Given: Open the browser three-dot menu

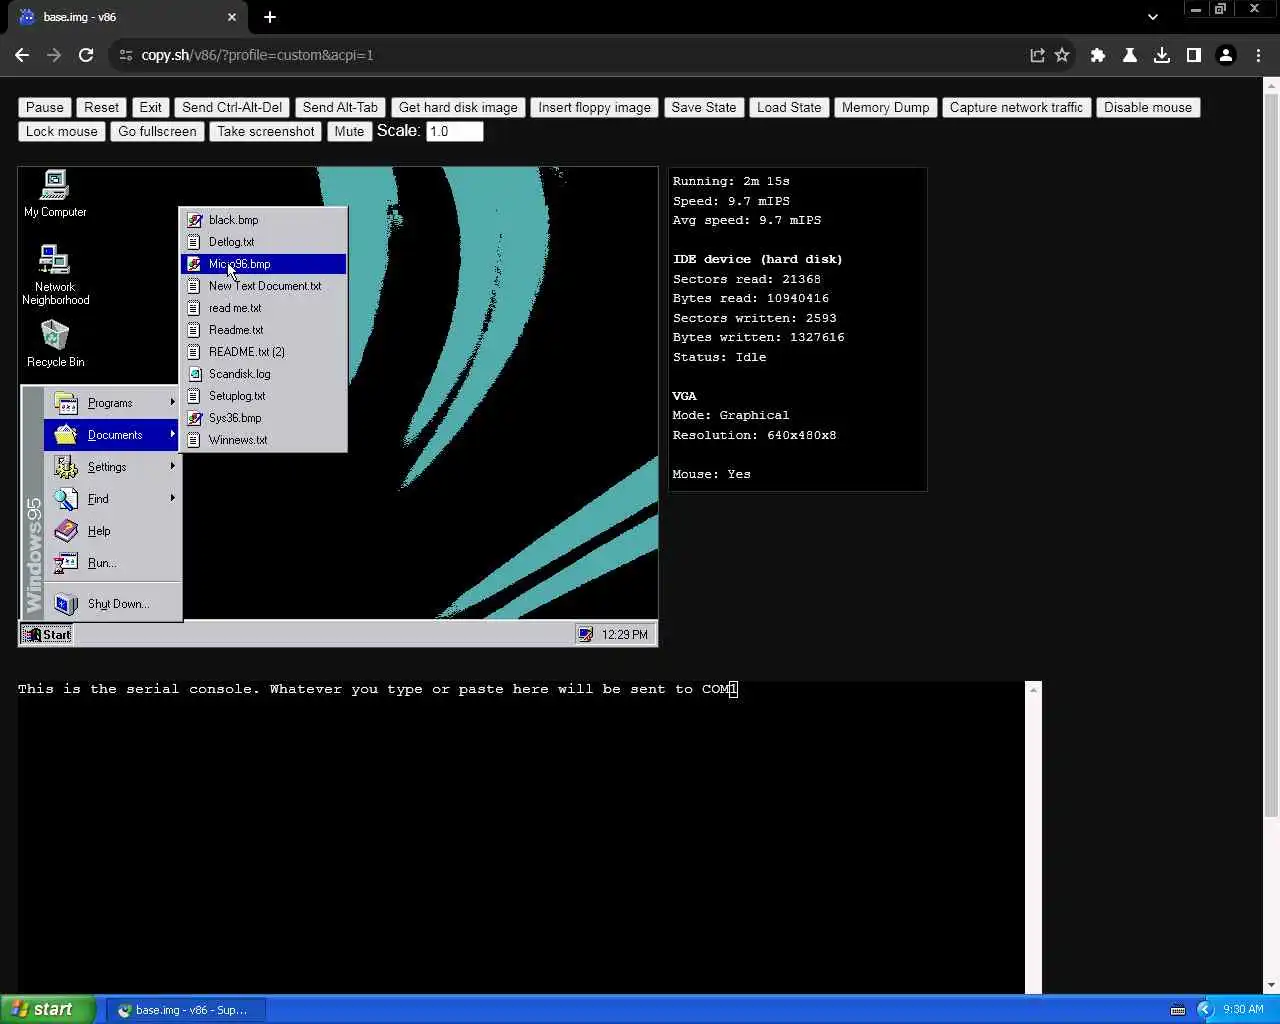Looking at the screenshot, I should click(1258, 55).
